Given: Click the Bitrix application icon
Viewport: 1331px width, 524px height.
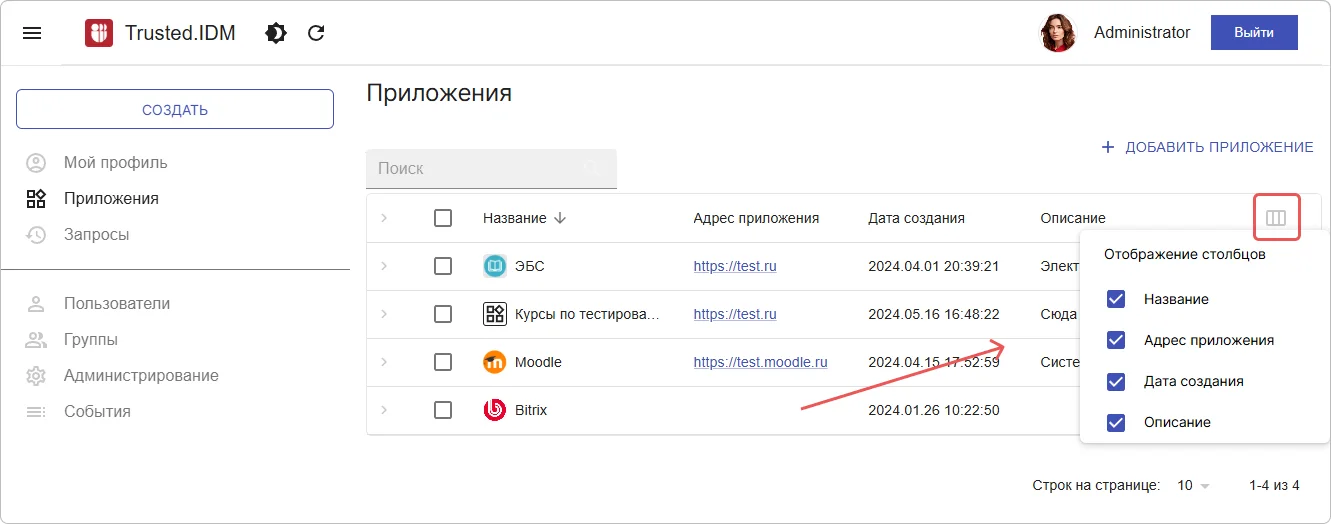Looking at the screenshot, I should [495, 410].
